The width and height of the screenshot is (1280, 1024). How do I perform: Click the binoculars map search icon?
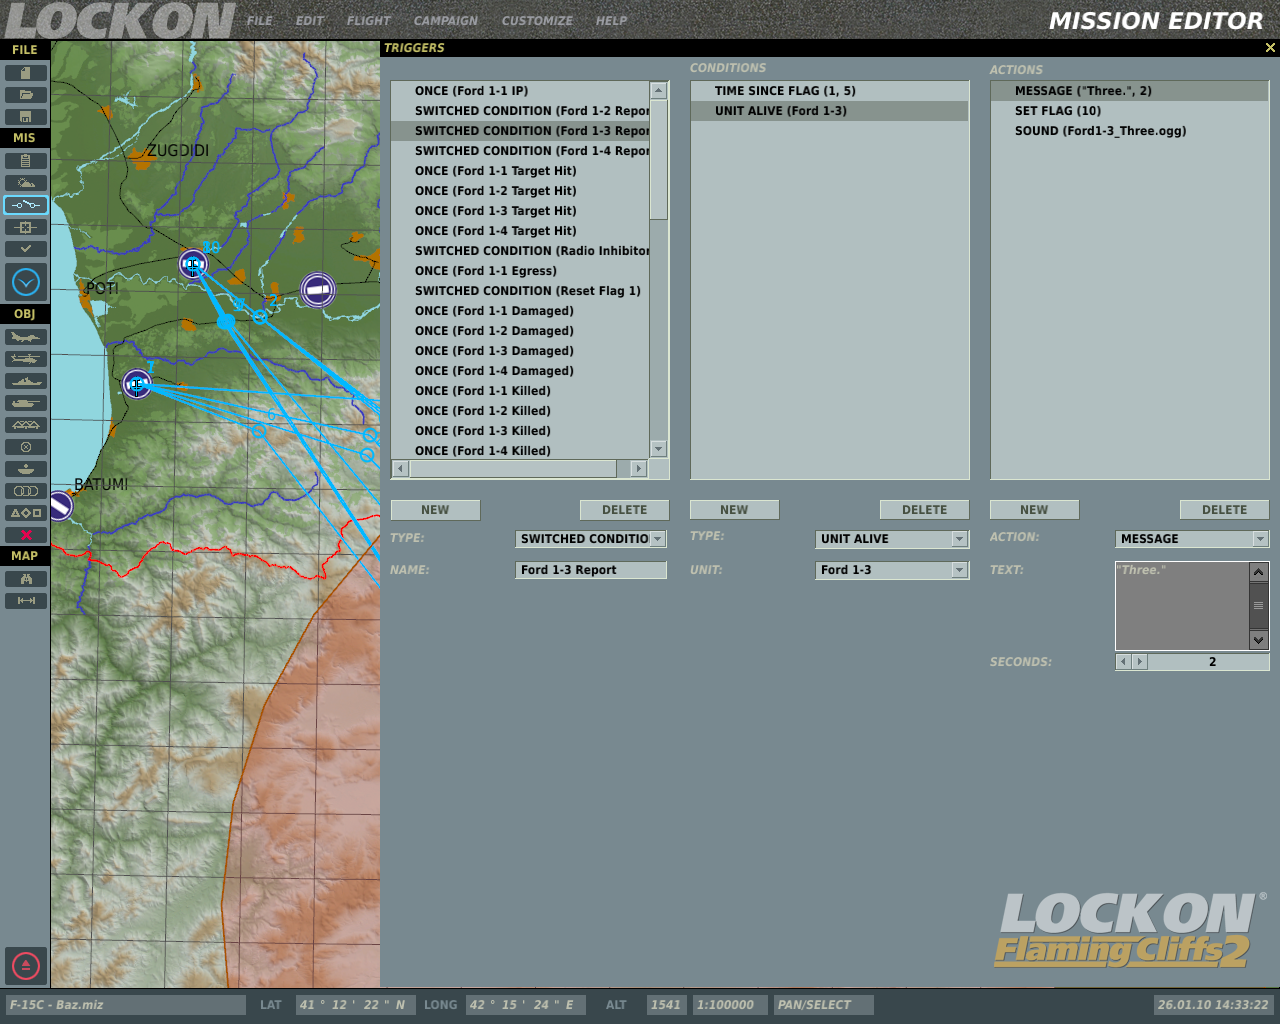26,579
